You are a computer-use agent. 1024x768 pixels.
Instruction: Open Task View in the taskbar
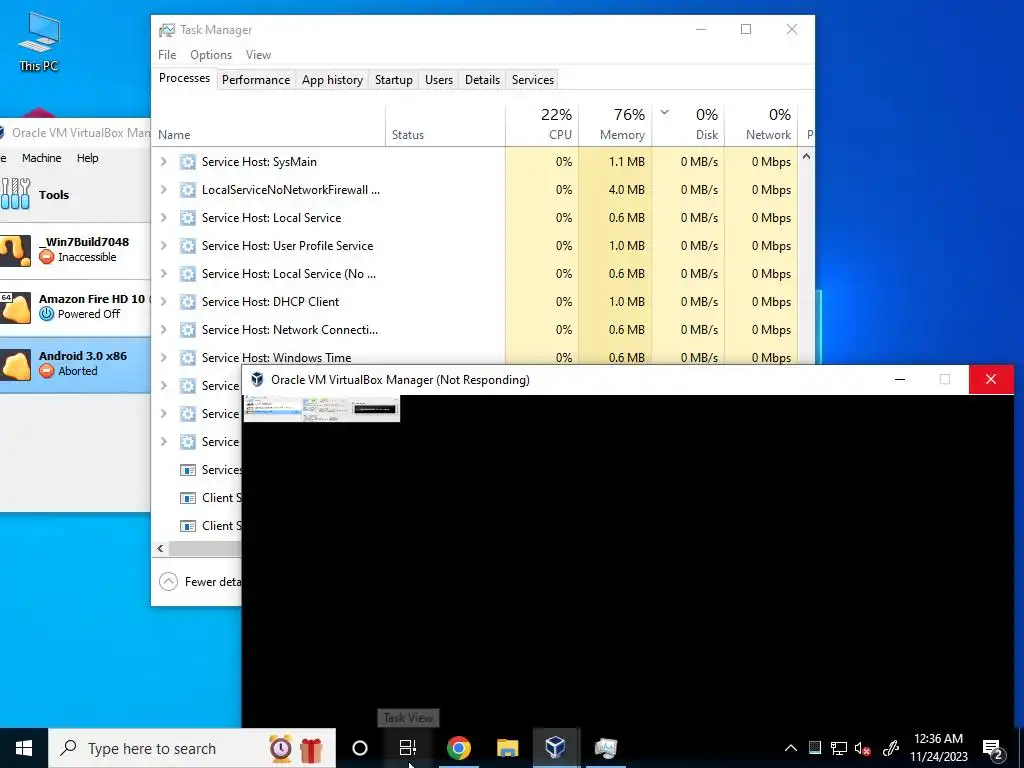[x=408, y=748]
